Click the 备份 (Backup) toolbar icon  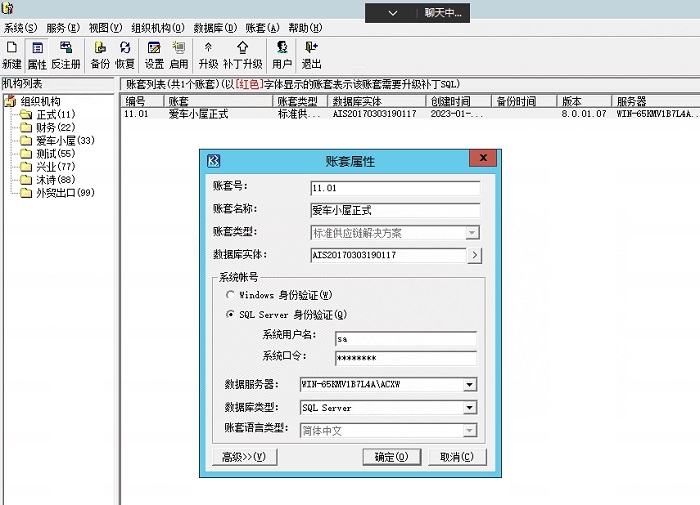pyautogui.click(x=100, y=54)
